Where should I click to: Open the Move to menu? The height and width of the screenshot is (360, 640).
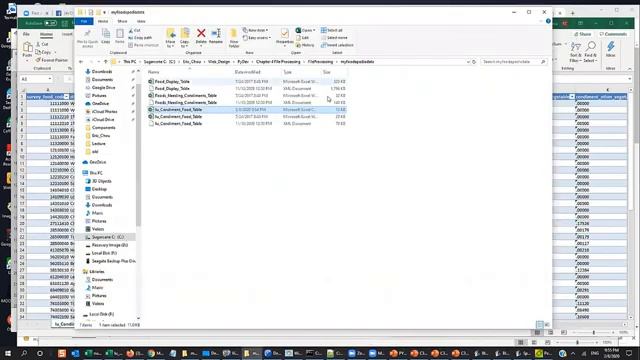171,38
